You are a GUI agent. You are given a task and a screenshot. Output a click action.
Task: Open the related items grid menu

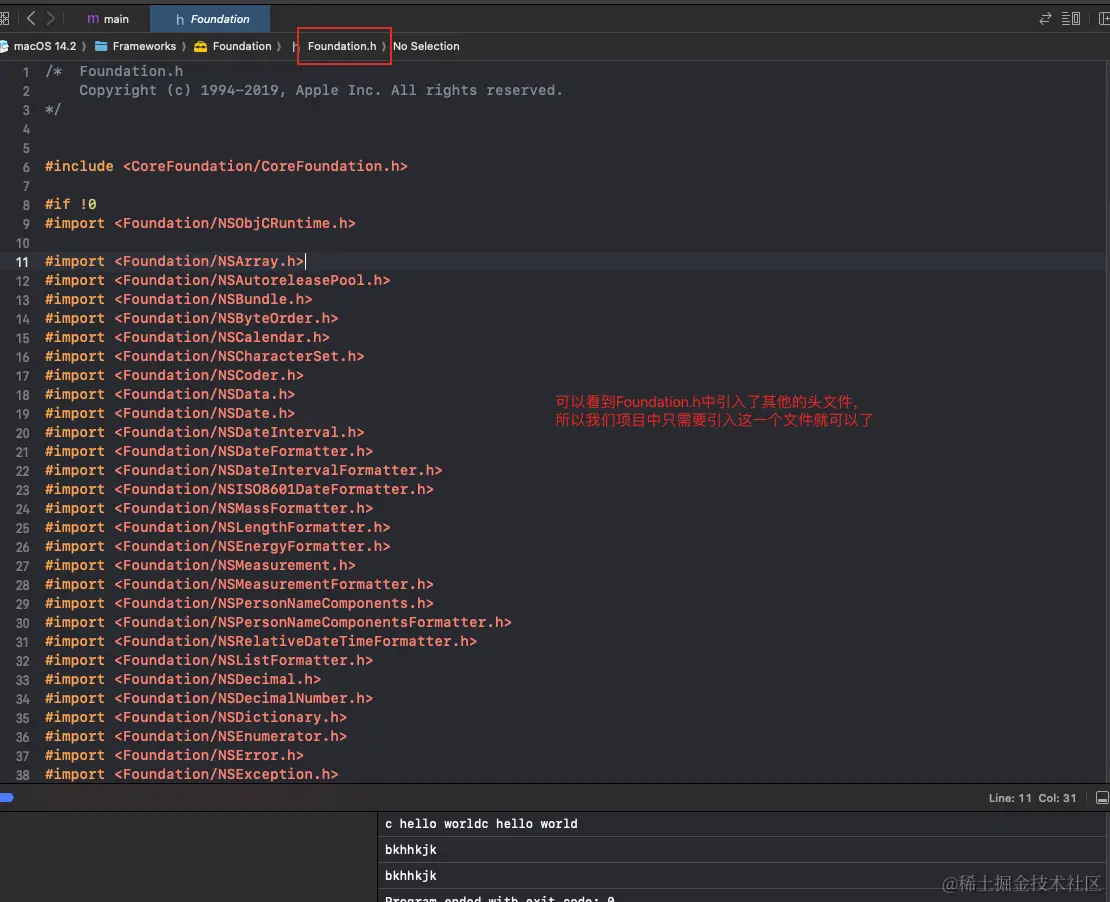(x=4, y=19)
